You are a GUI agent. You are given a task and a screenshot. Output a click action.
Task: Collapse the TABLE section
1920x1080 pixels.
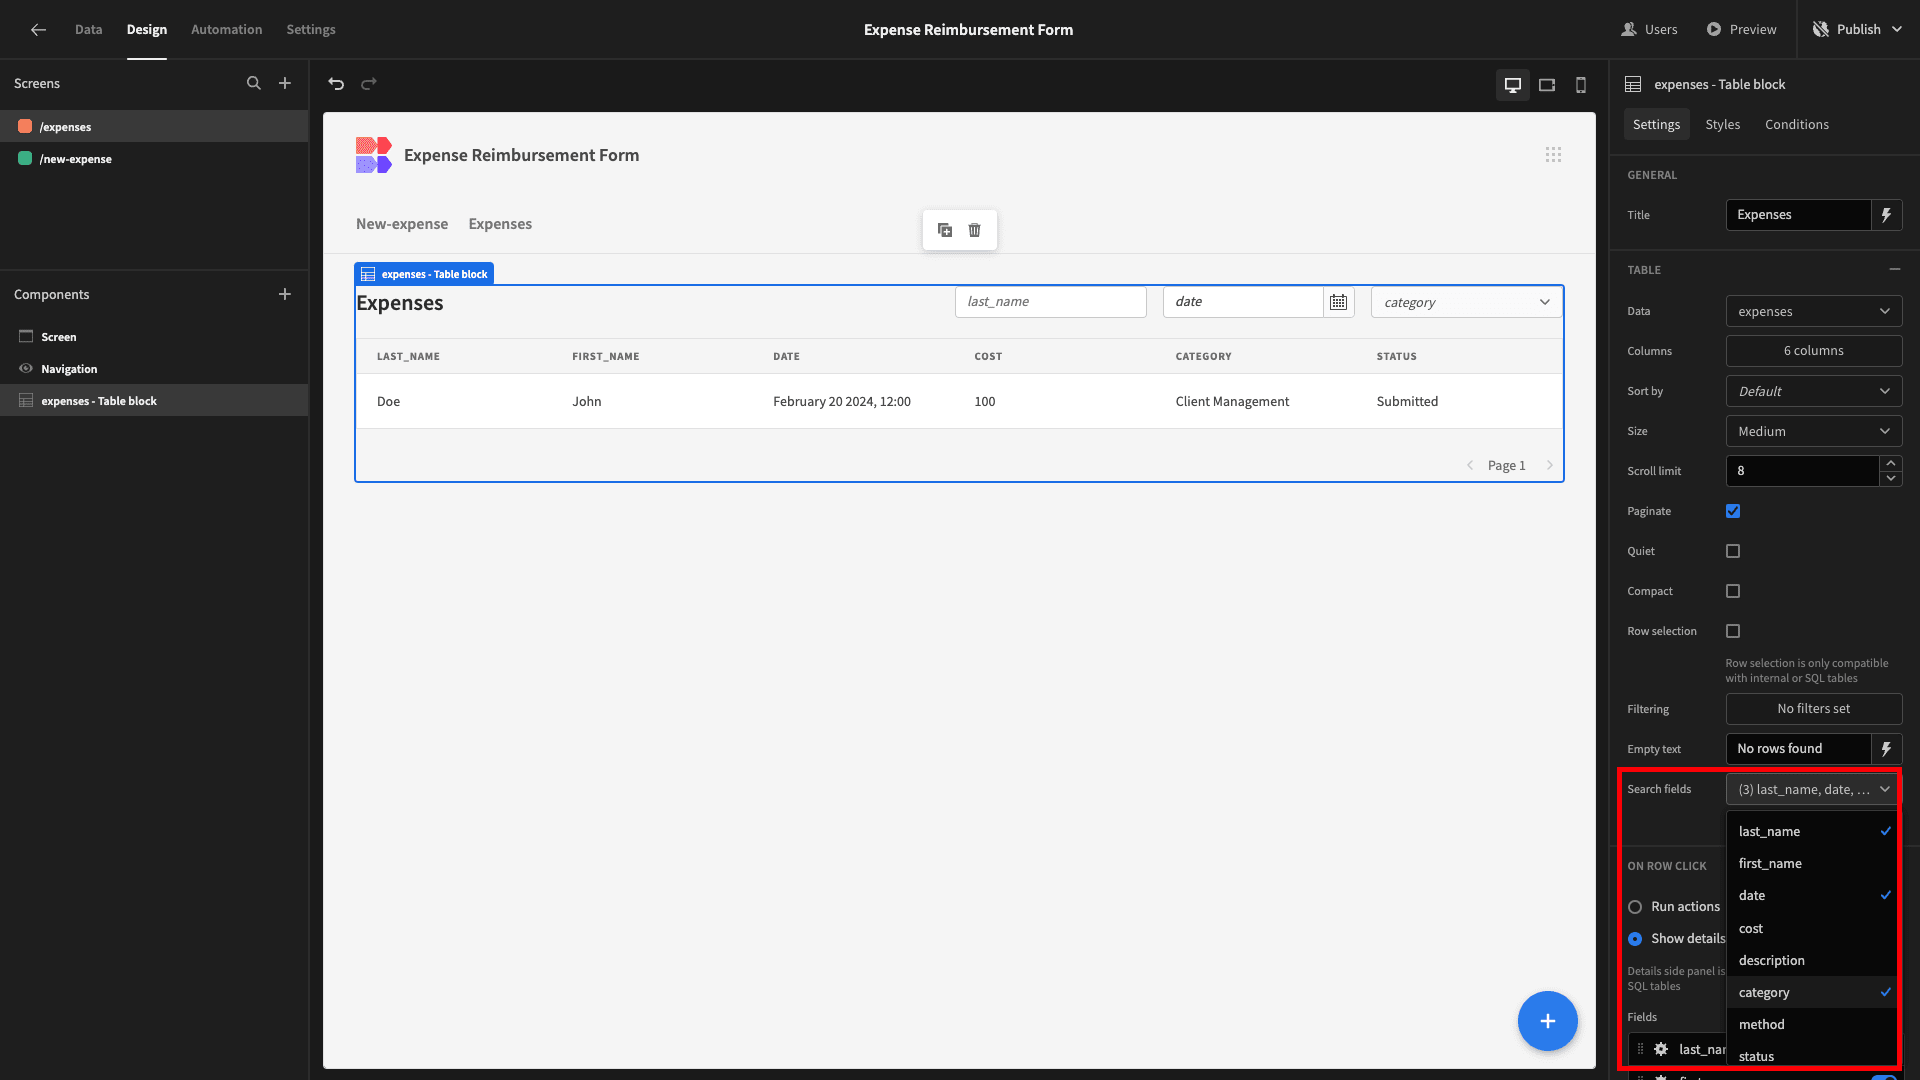coord(1894,270)
